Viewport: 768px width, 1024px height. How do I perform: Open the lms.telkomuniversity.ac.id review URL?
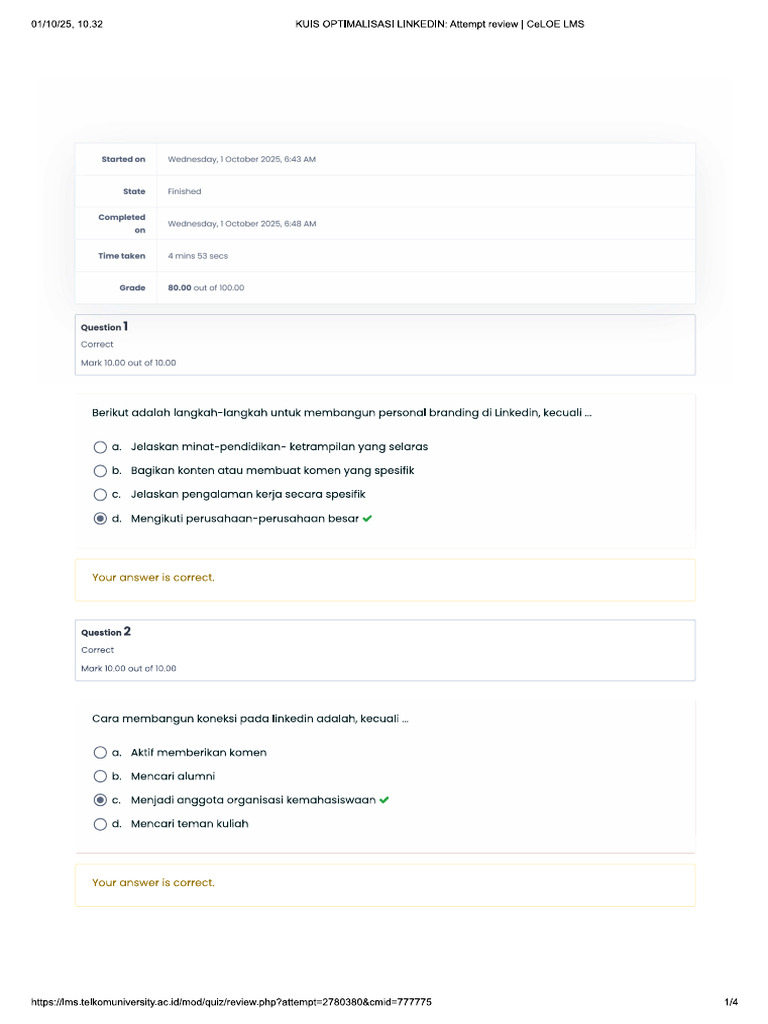(x=232, y=1002)
